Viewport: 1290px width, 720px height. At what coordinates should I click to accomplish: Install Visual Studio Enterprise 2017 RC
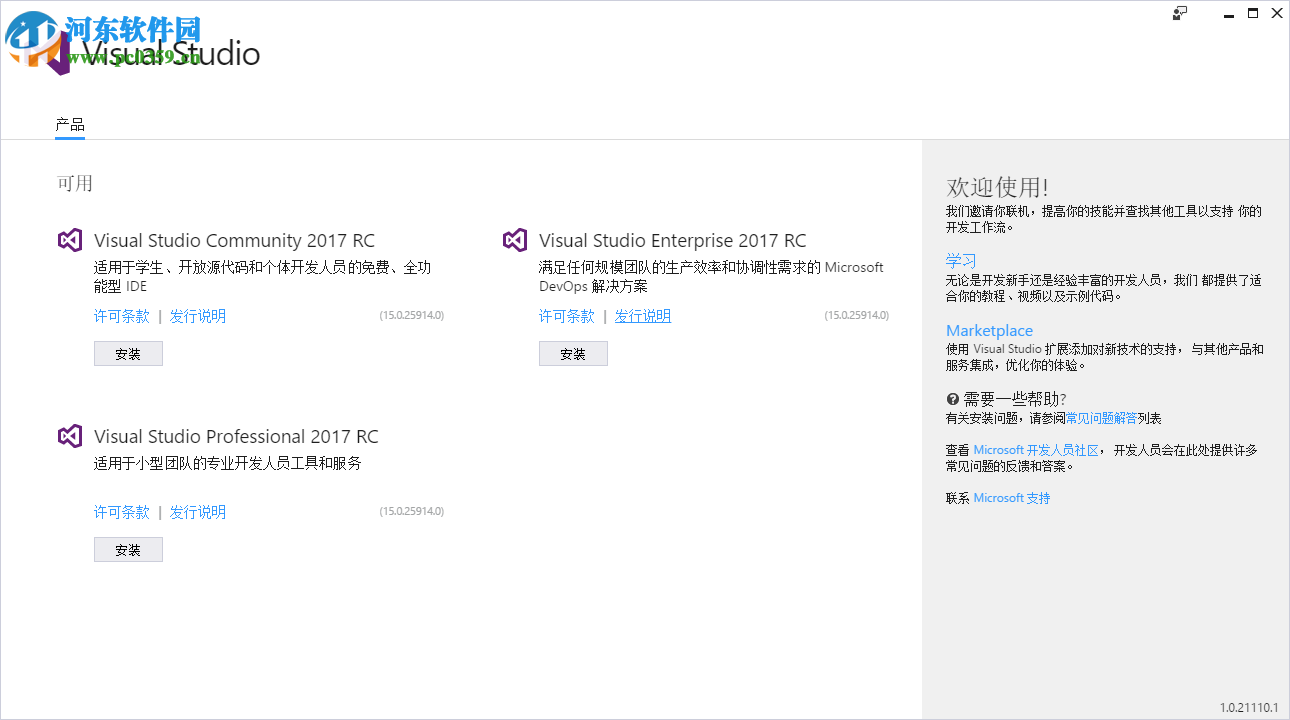pyautogui.click(x=573, y=353)
